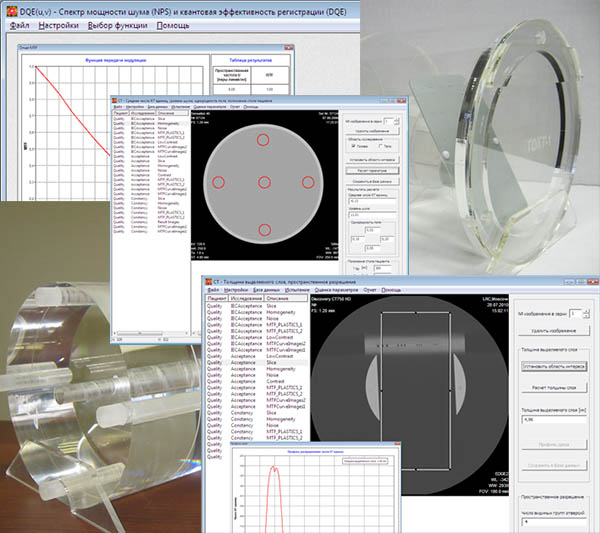Click the bottom red ROI circle on phantom

[x=264, y=230]
